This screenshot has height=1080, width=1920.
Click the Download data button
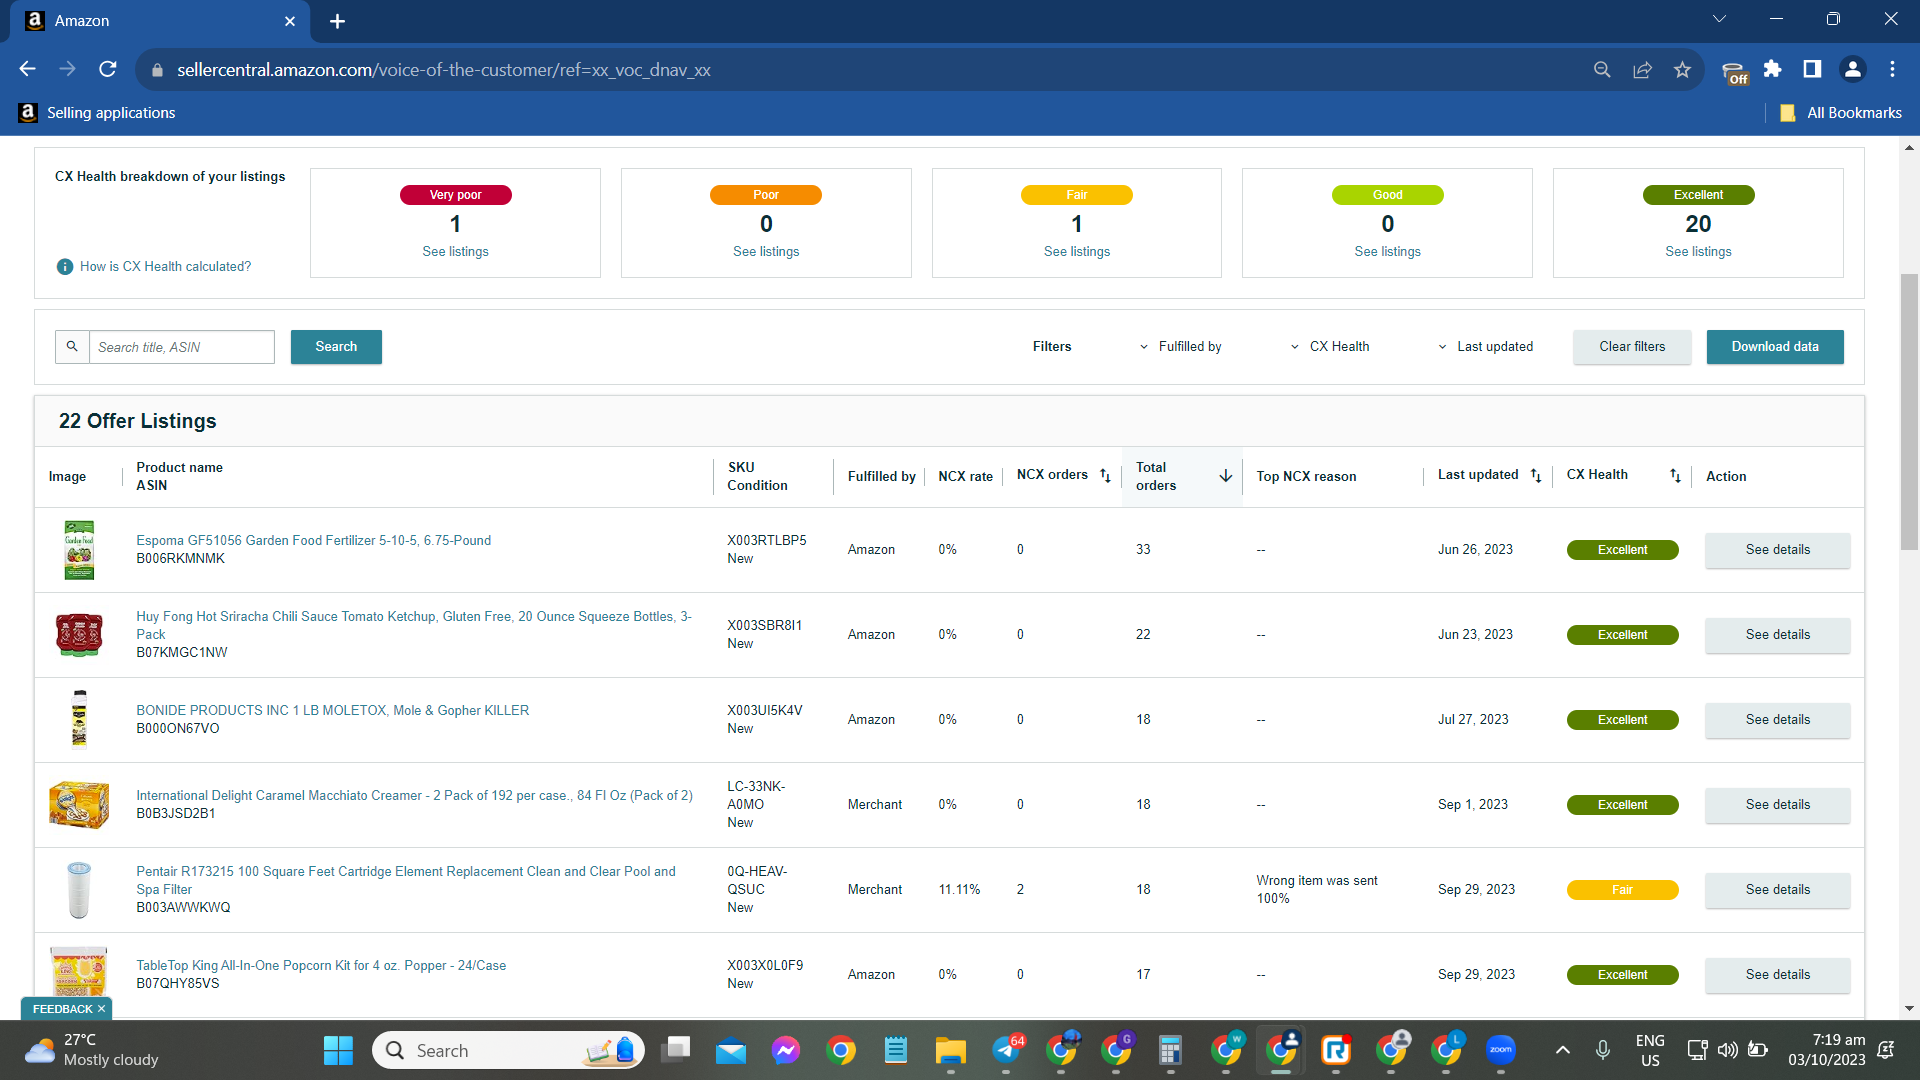tap(1775, 347)
